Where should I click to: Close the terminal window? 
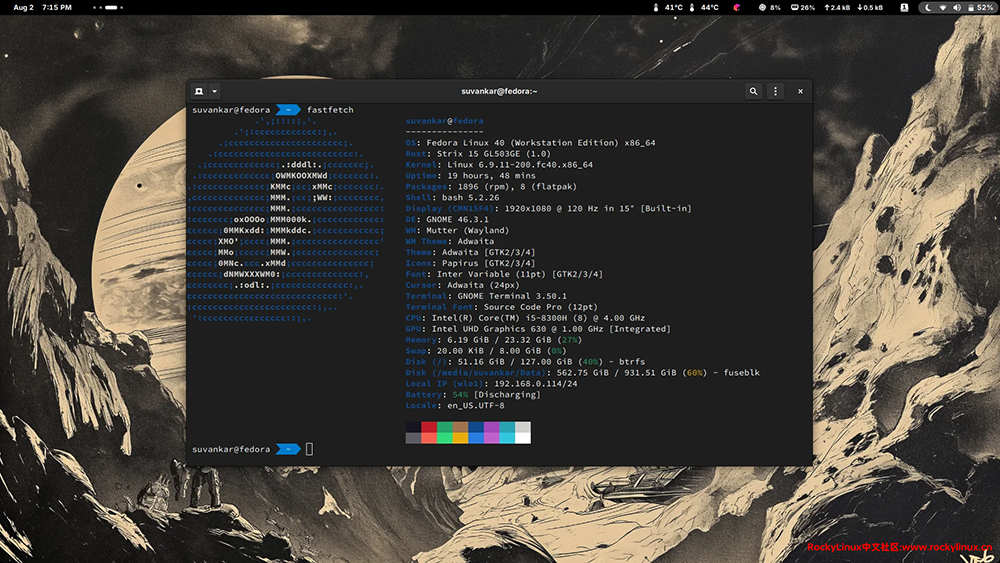(800, 91)
